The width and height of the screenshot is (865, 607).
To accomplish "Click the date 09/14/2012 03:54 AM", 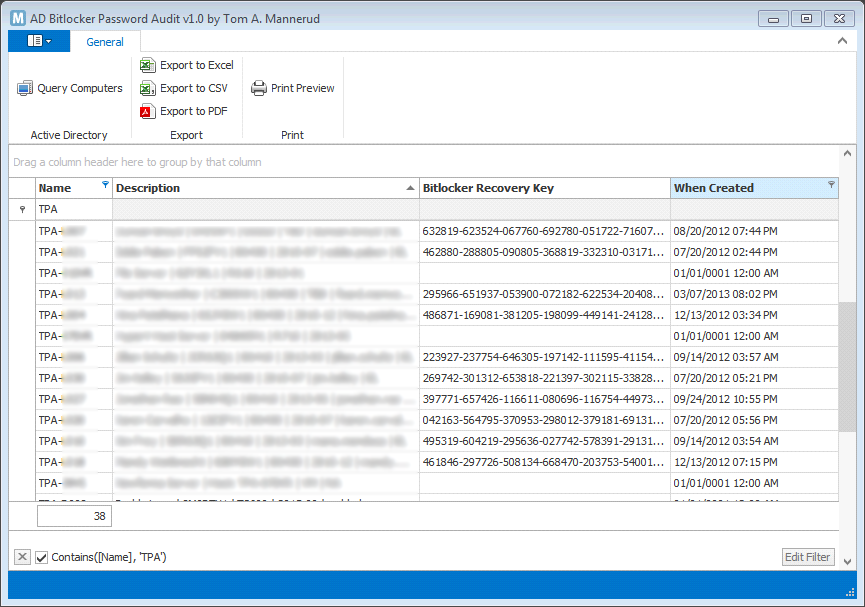I will point(725,441).
